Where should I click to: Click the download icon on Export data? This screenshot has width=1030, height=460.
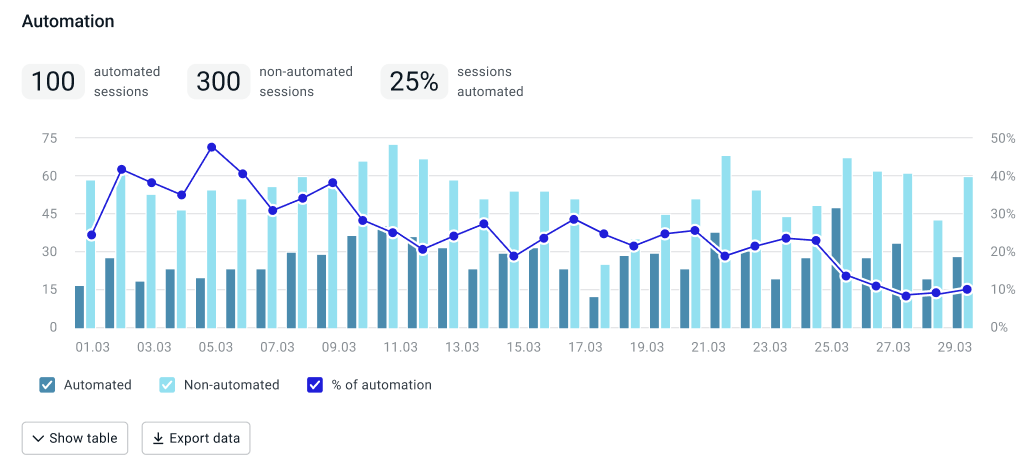158,438
